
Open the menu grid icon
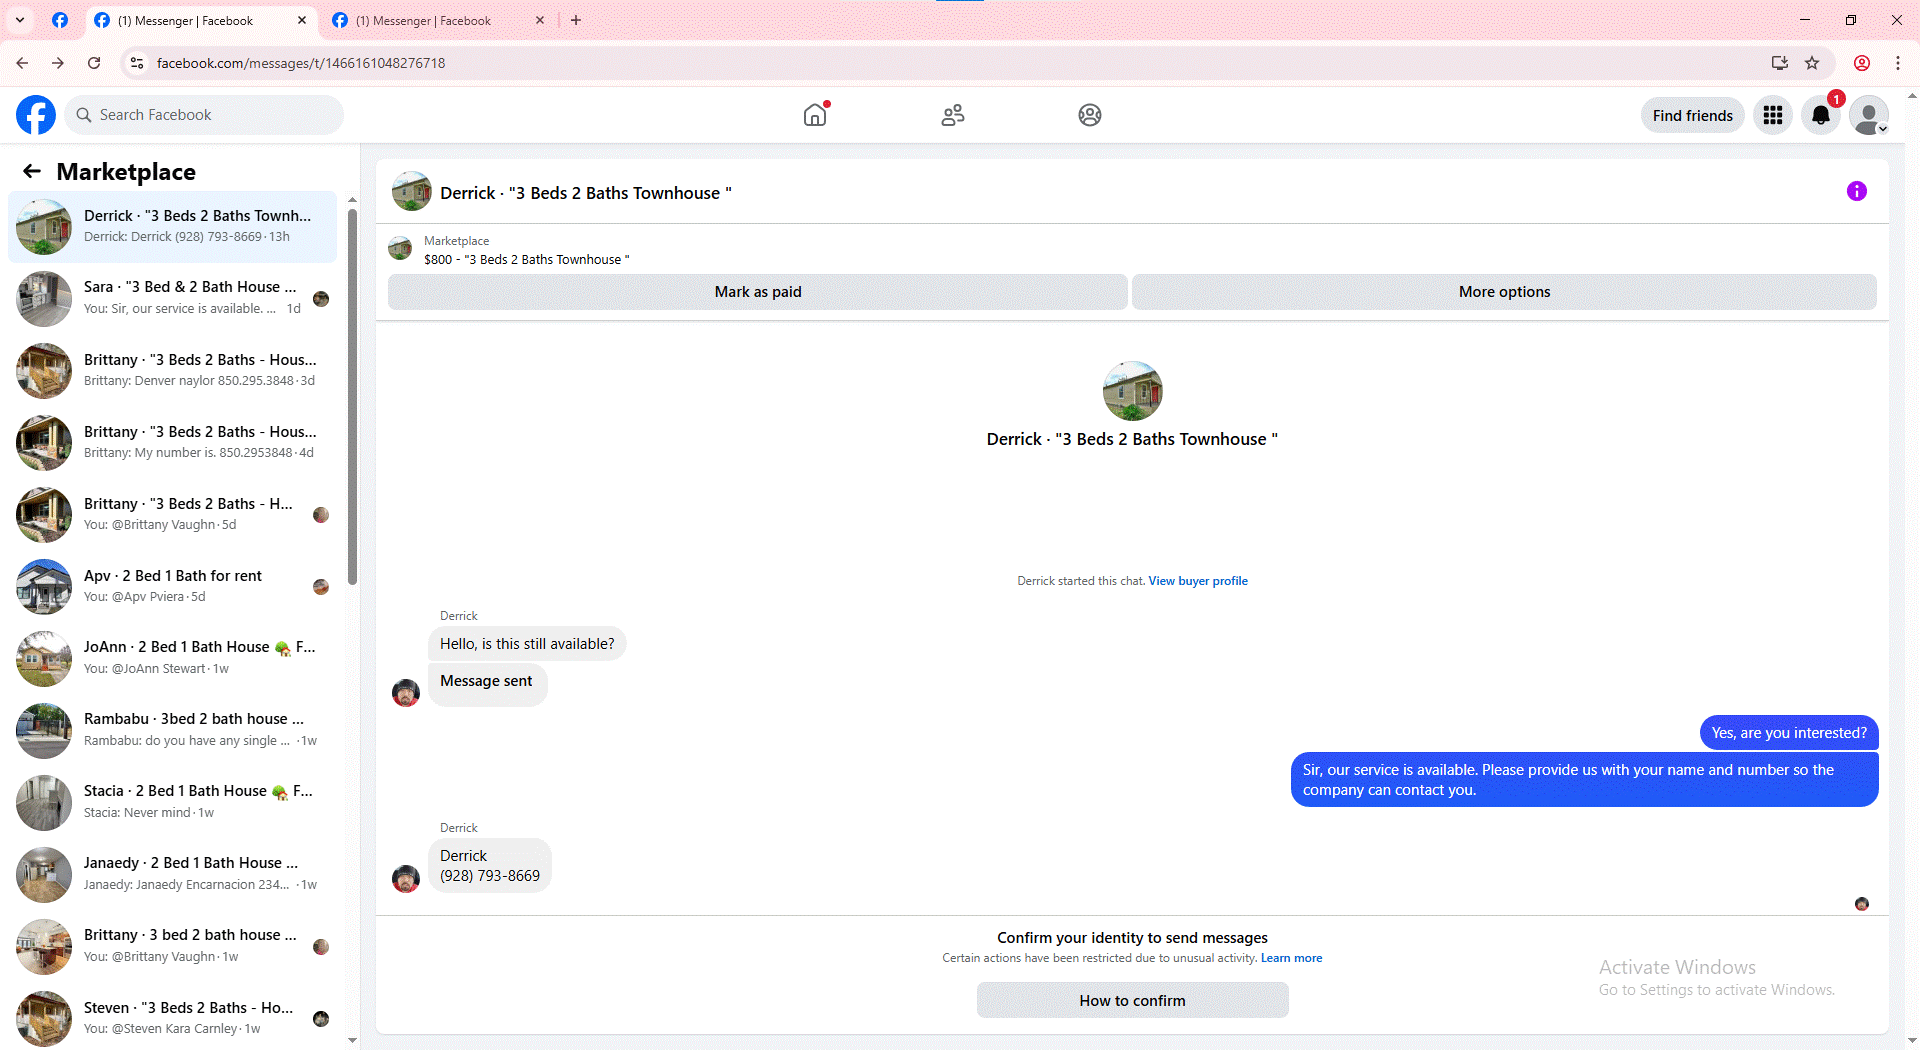[1773, 115]
